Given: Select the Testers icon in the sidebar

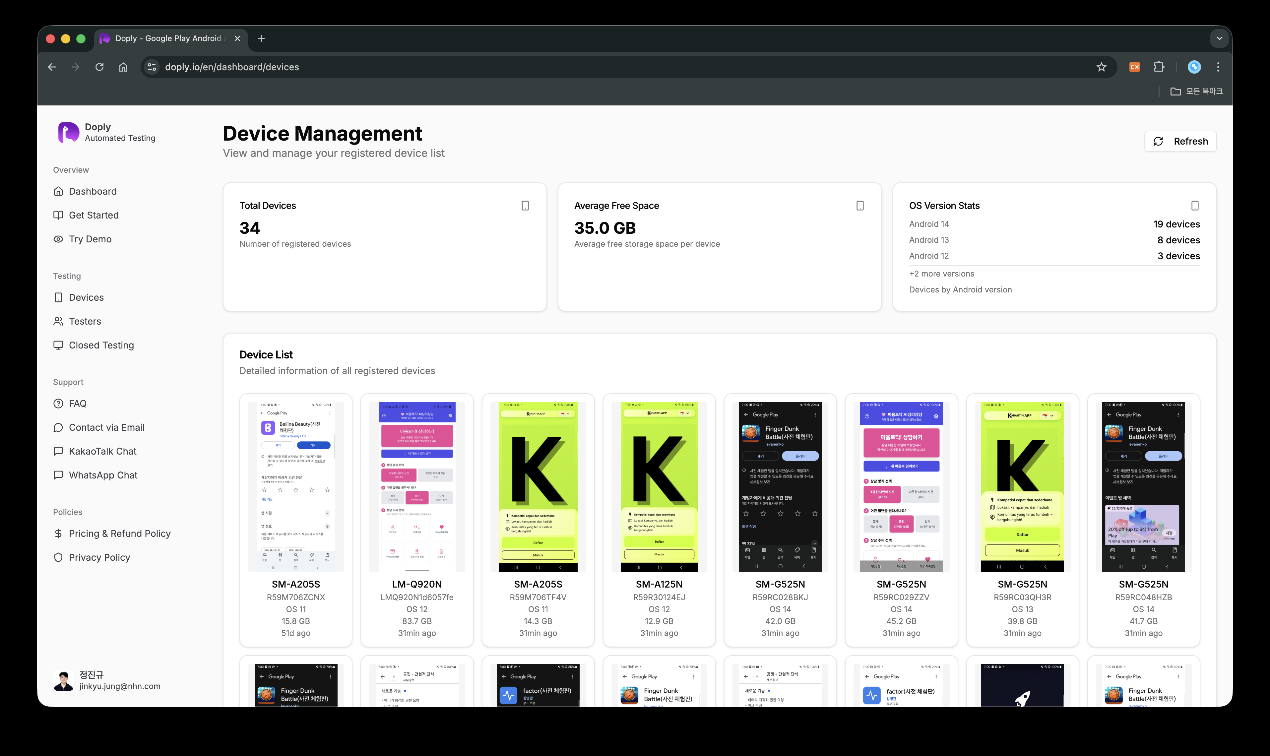Looking at the screenshot, I should [58, 321].
